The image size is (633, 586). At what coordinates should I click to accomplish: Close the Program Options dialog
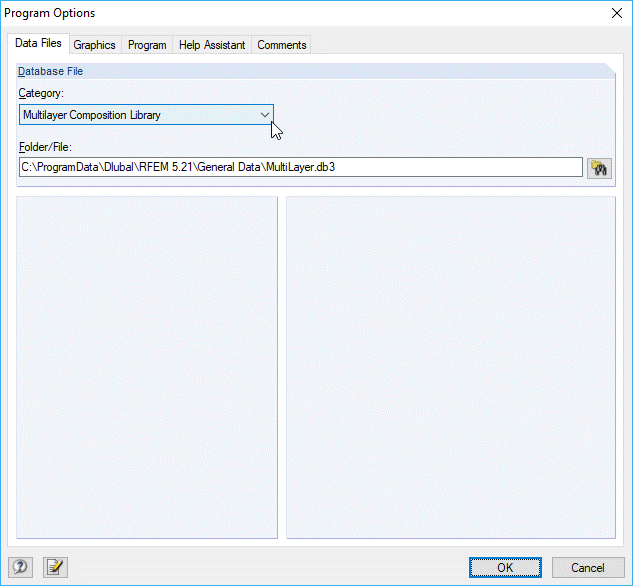click(x=616, y=13)
